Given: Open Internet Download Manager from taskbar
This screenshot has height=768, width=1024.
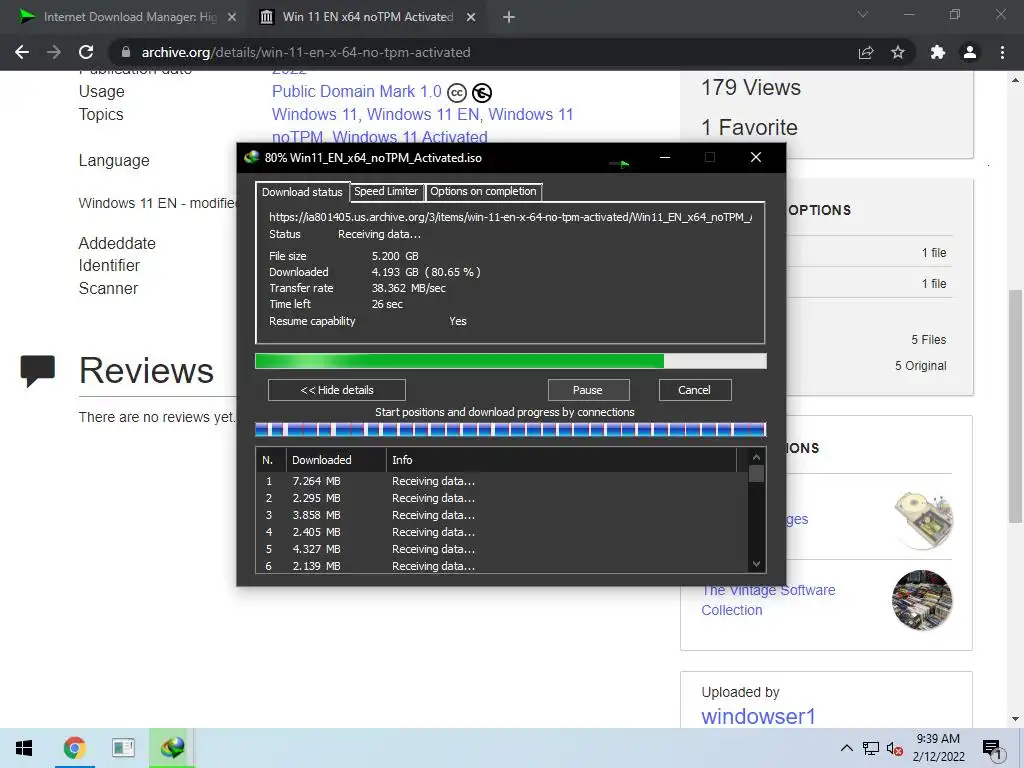Looking at the screenshot, I should click(x=172, y=748).
